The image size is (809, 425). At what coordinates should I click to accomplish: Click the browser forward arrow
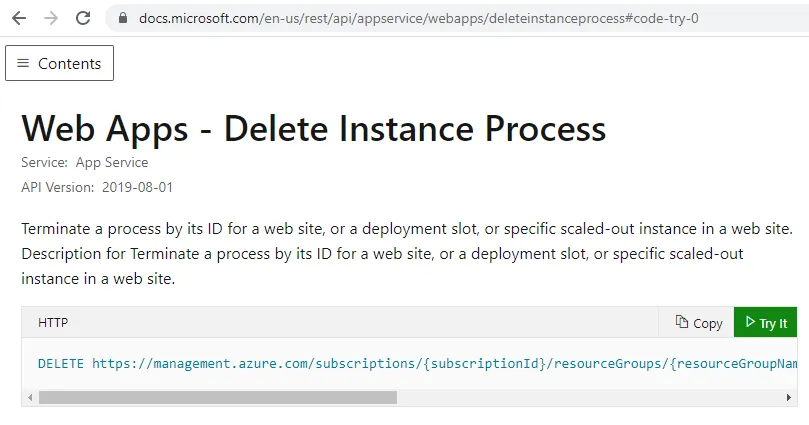(x=51, y=18)
